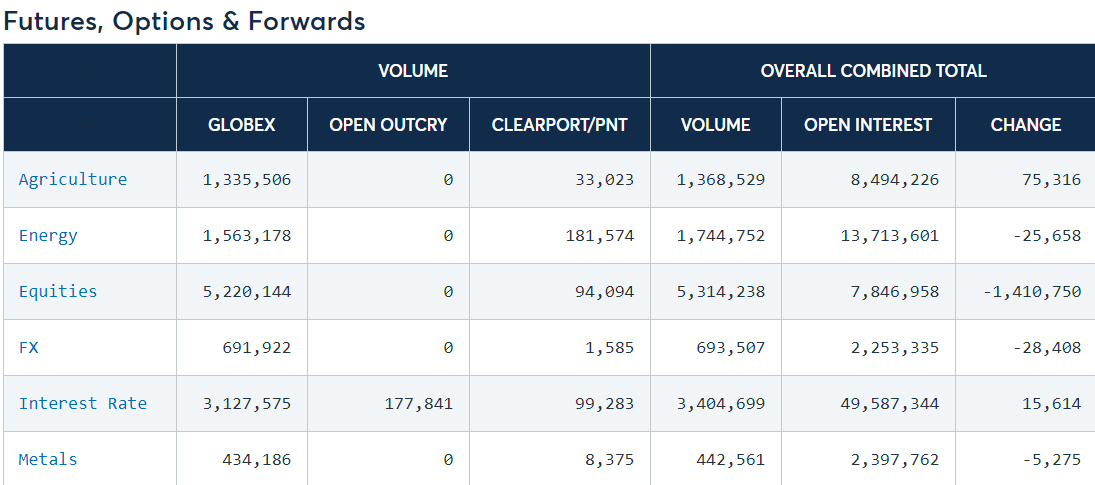This screenshot has width=1095, height=485.
Task: Select Interest Rate Globex value 3,127,575
Action: (247, 403)
